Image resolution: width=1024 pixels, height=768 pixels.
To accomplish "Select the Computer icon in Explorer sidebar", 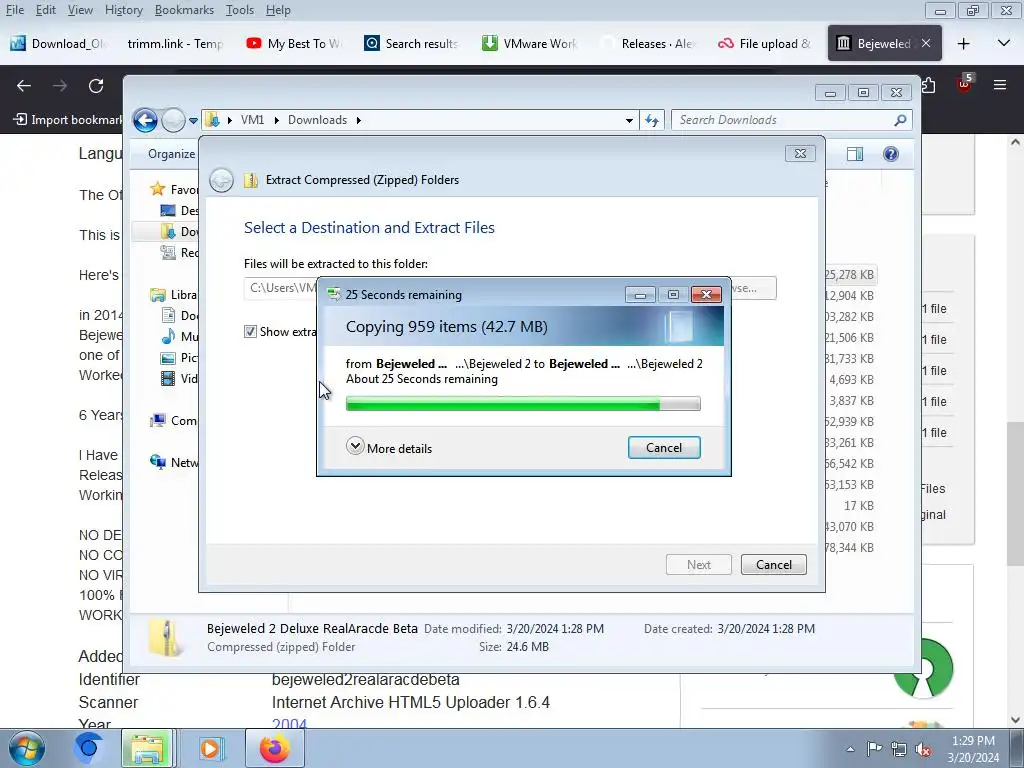I will (157, 421).
